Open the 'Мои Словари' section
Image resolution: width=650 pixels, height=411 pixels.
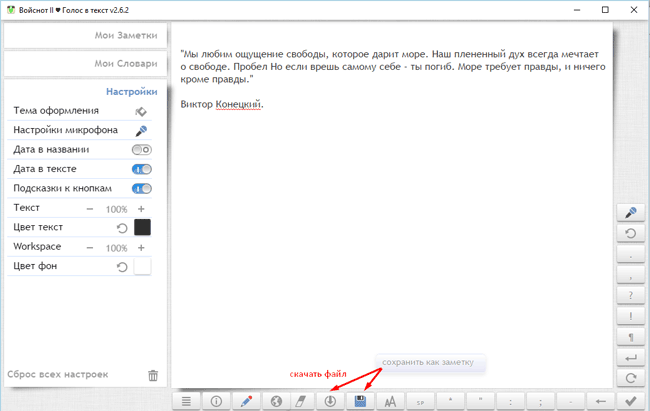(x=85, y=63)
